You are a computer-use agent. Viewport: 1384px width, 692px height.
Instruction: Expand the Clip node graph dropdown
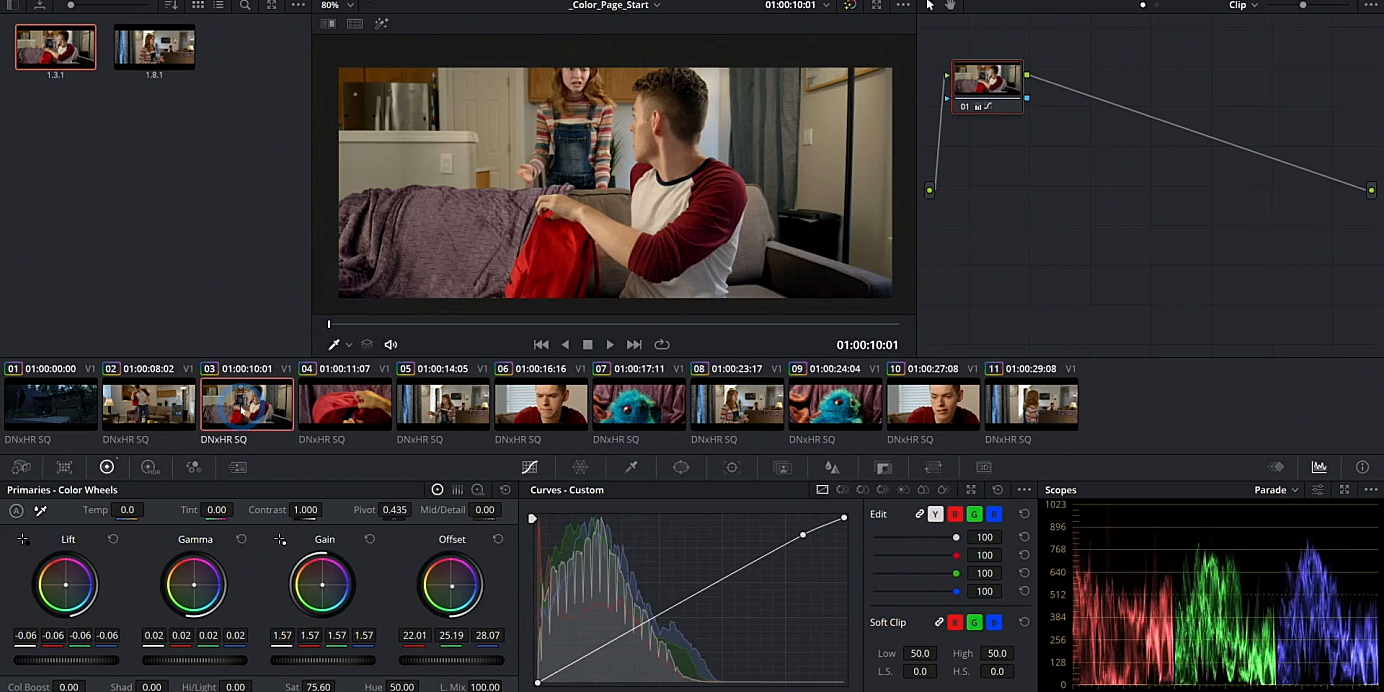tap(1243, 5)
